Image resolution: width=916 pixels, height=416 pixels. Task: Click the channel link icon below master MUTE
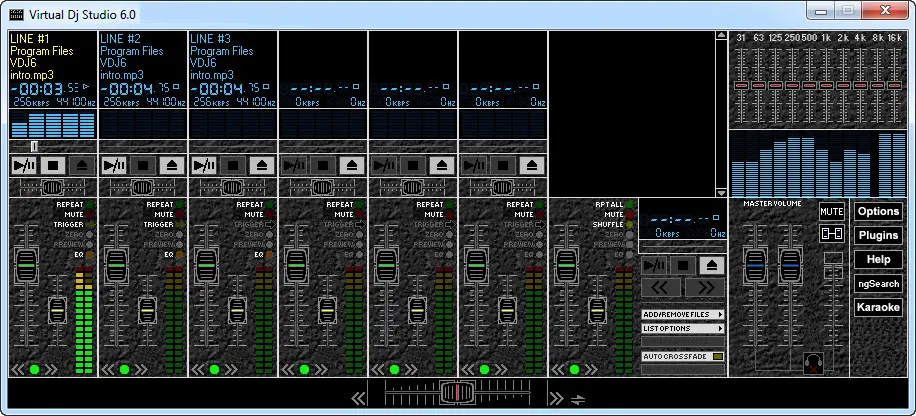832,234
